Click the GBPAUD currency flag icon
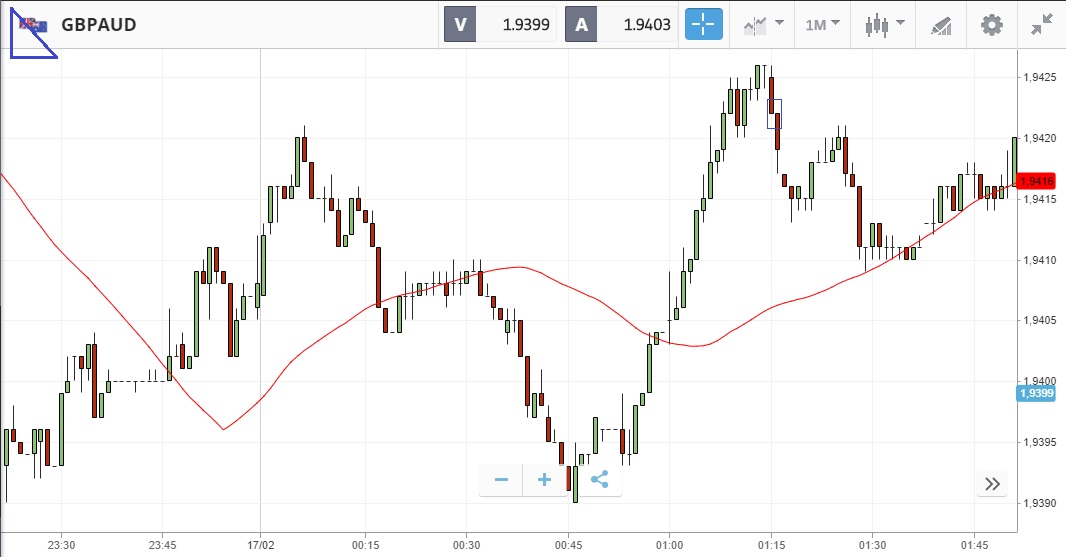Image resolution: width=1066 pixels, height=557 pixels. click(x=34, y=25)
